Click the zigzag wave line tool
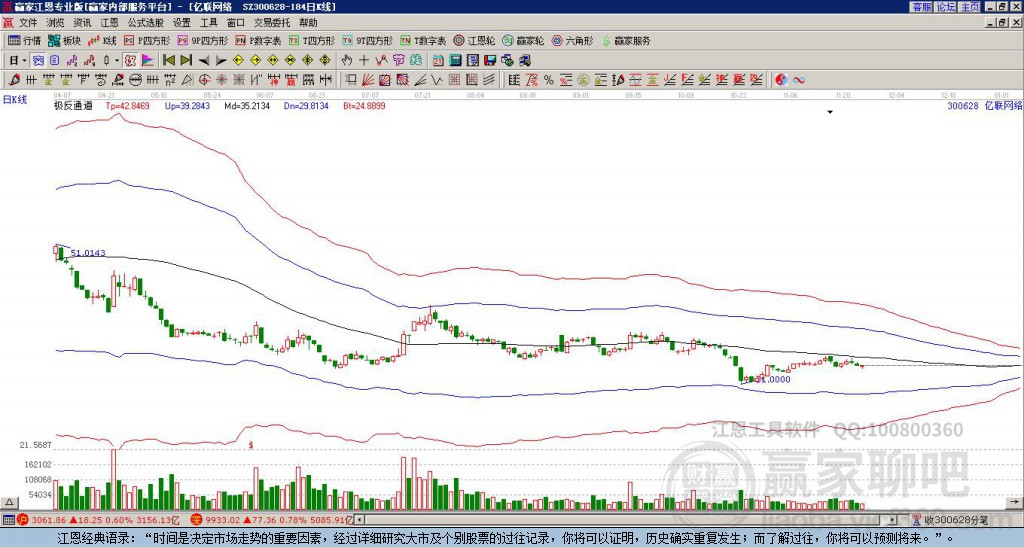Screen dimensions: 1024x548 click(437, 80)
